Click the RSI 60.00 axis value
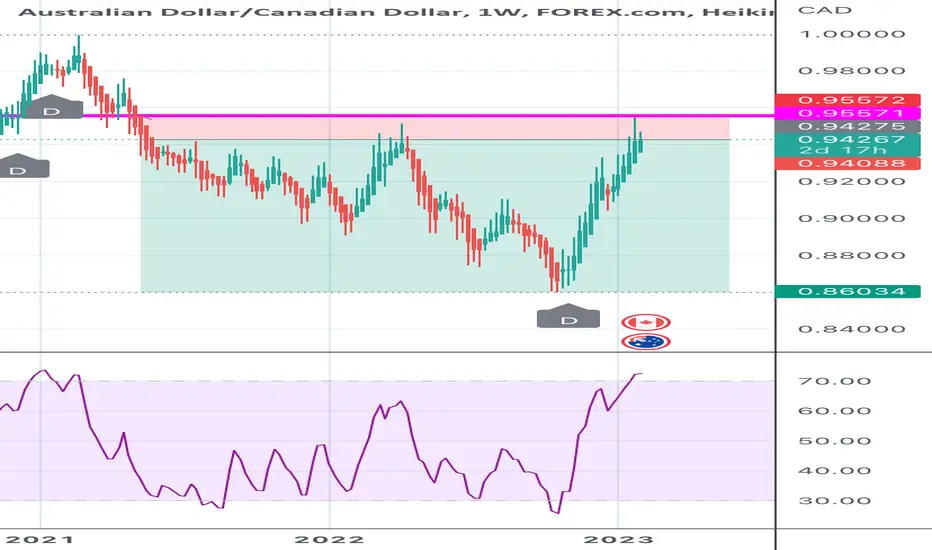The height and width of the screenshot is (550, 932). (x=835, y=411)
